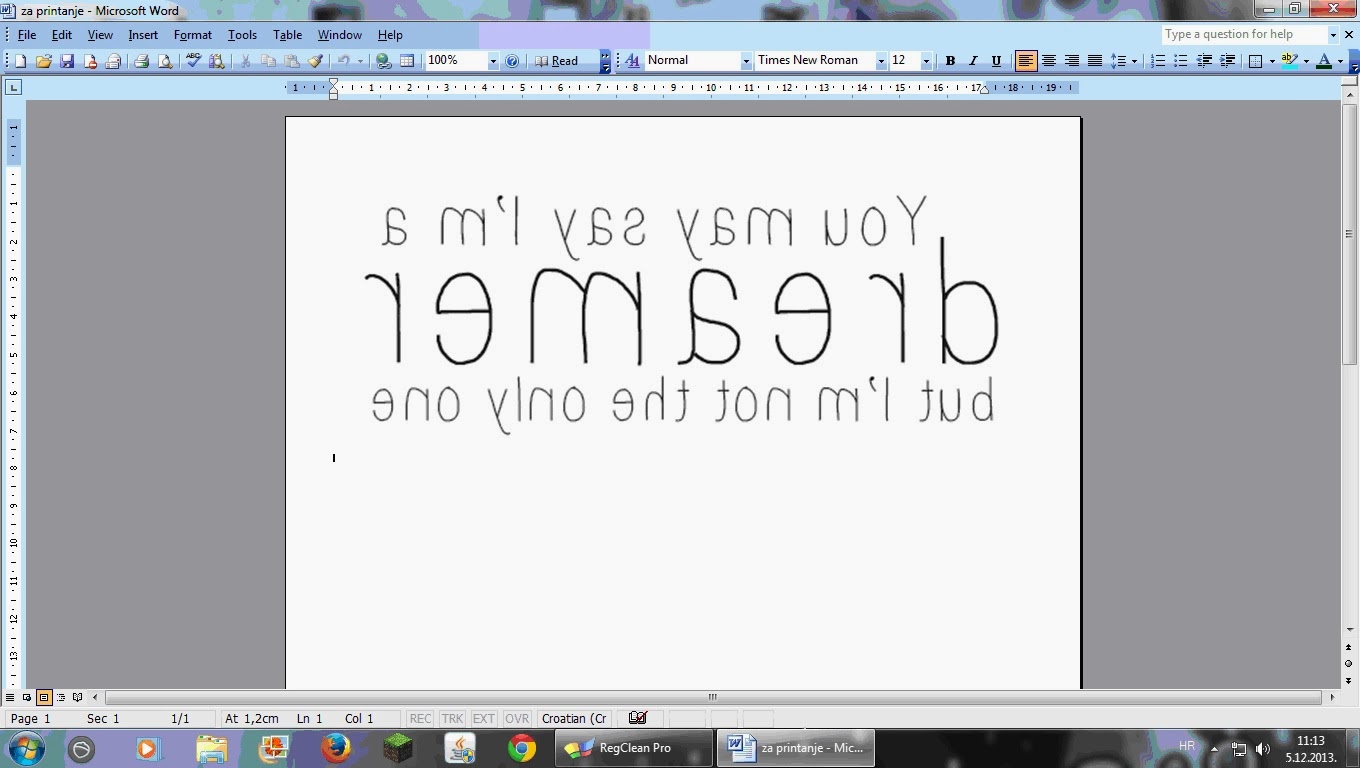Open the border style dropdown arrow
The image size is (1360, 768).
click(x=1271, y=61)
